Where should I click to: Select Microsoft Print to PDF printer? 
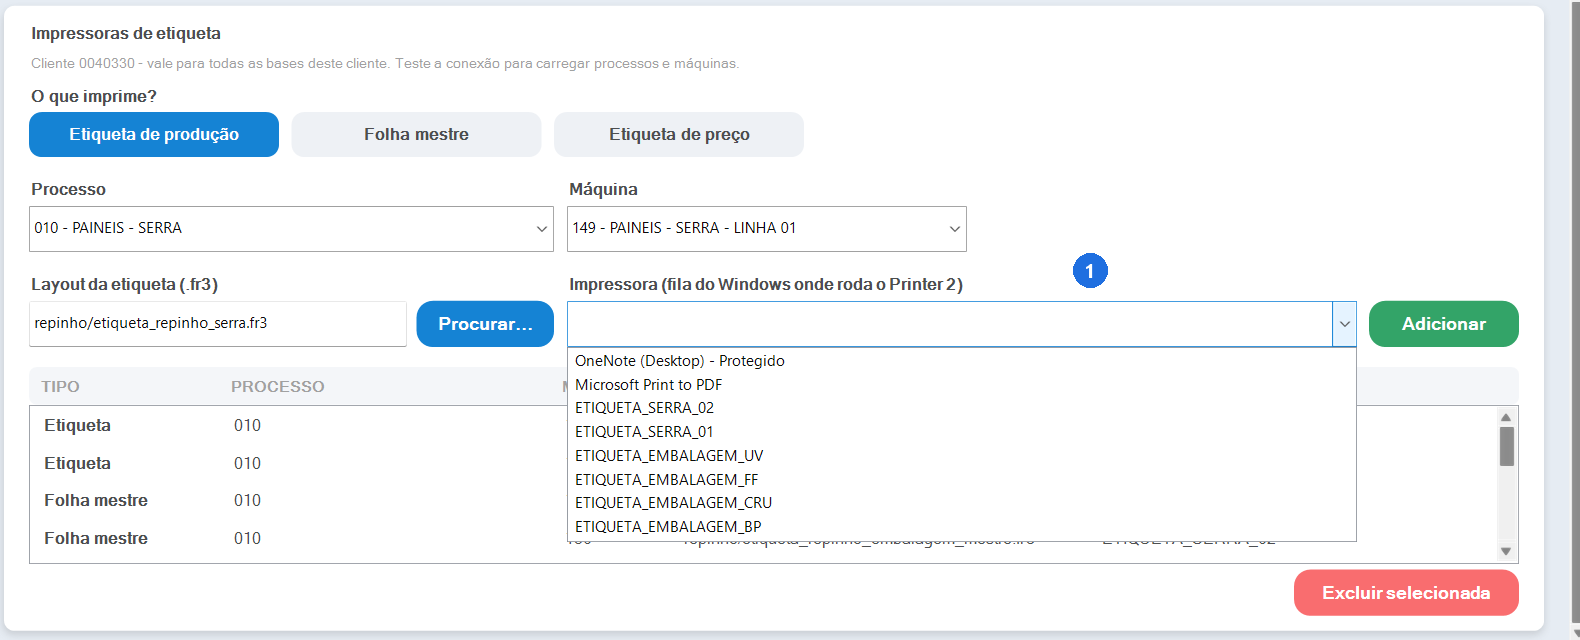(x=962, y=385)
